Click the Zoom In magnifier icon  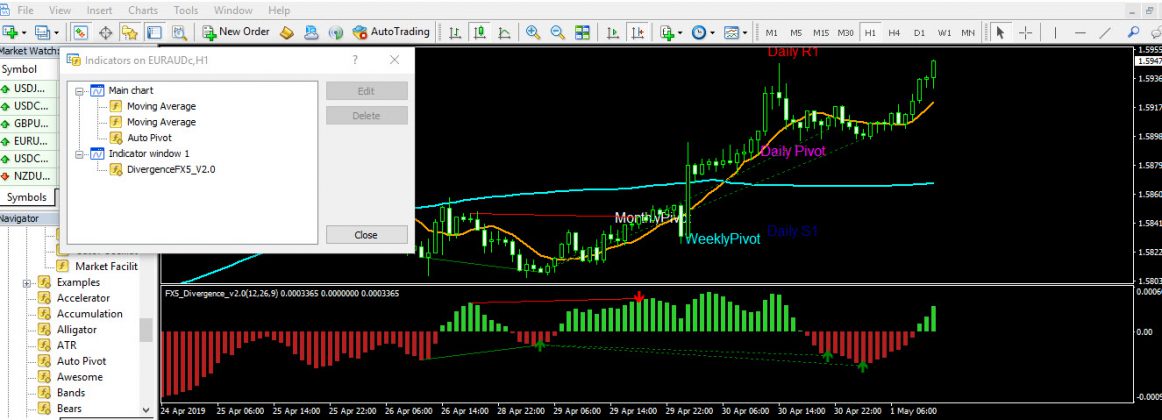(533, 32)
